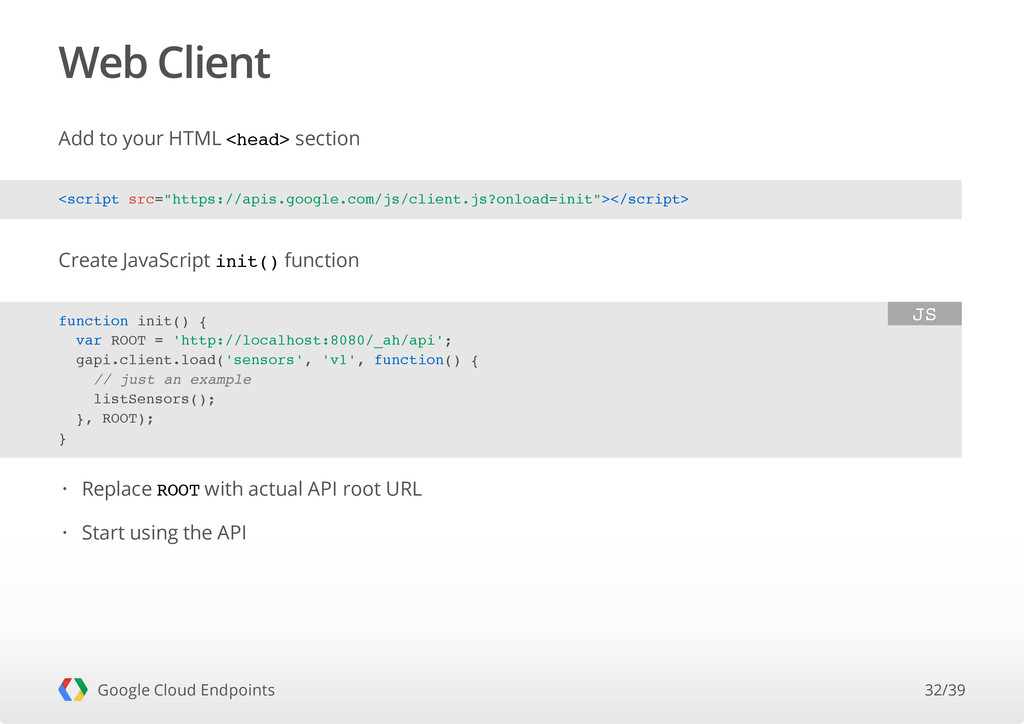This screenshot has height=724, width=1024.
Task: Click the 'v1' string literal
Action: [x=338, y=360]
